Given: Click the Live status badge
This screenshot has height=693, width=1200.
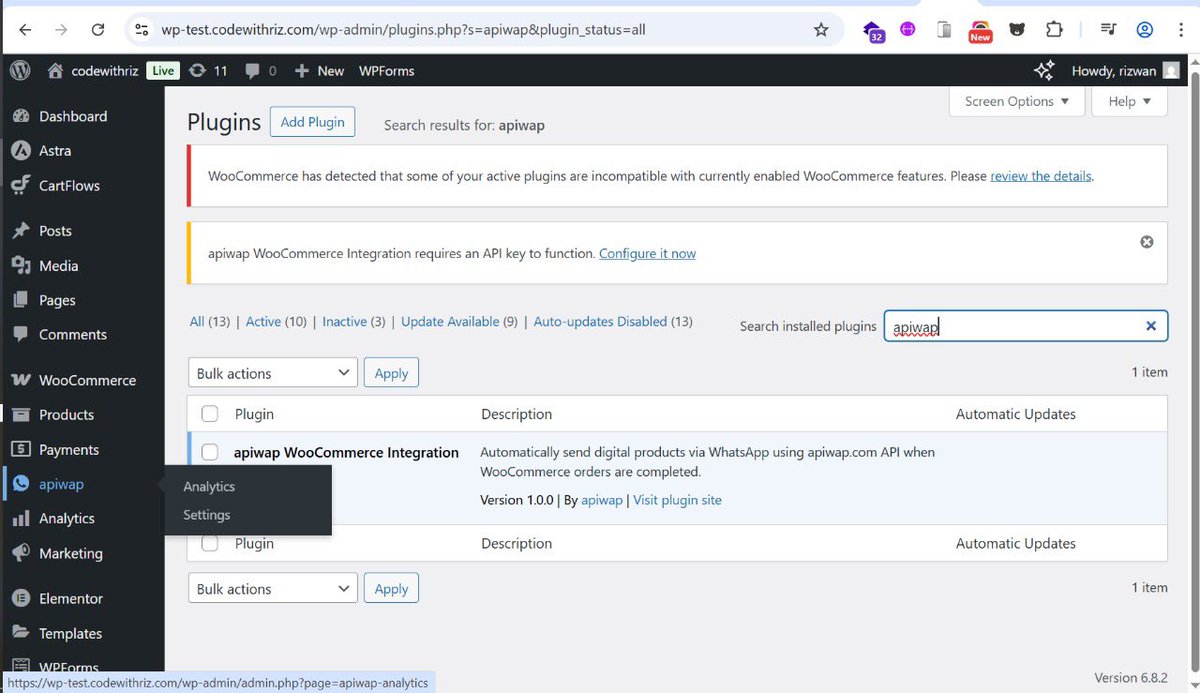Looking at the screenshot, I should click(x=163, y=71).
